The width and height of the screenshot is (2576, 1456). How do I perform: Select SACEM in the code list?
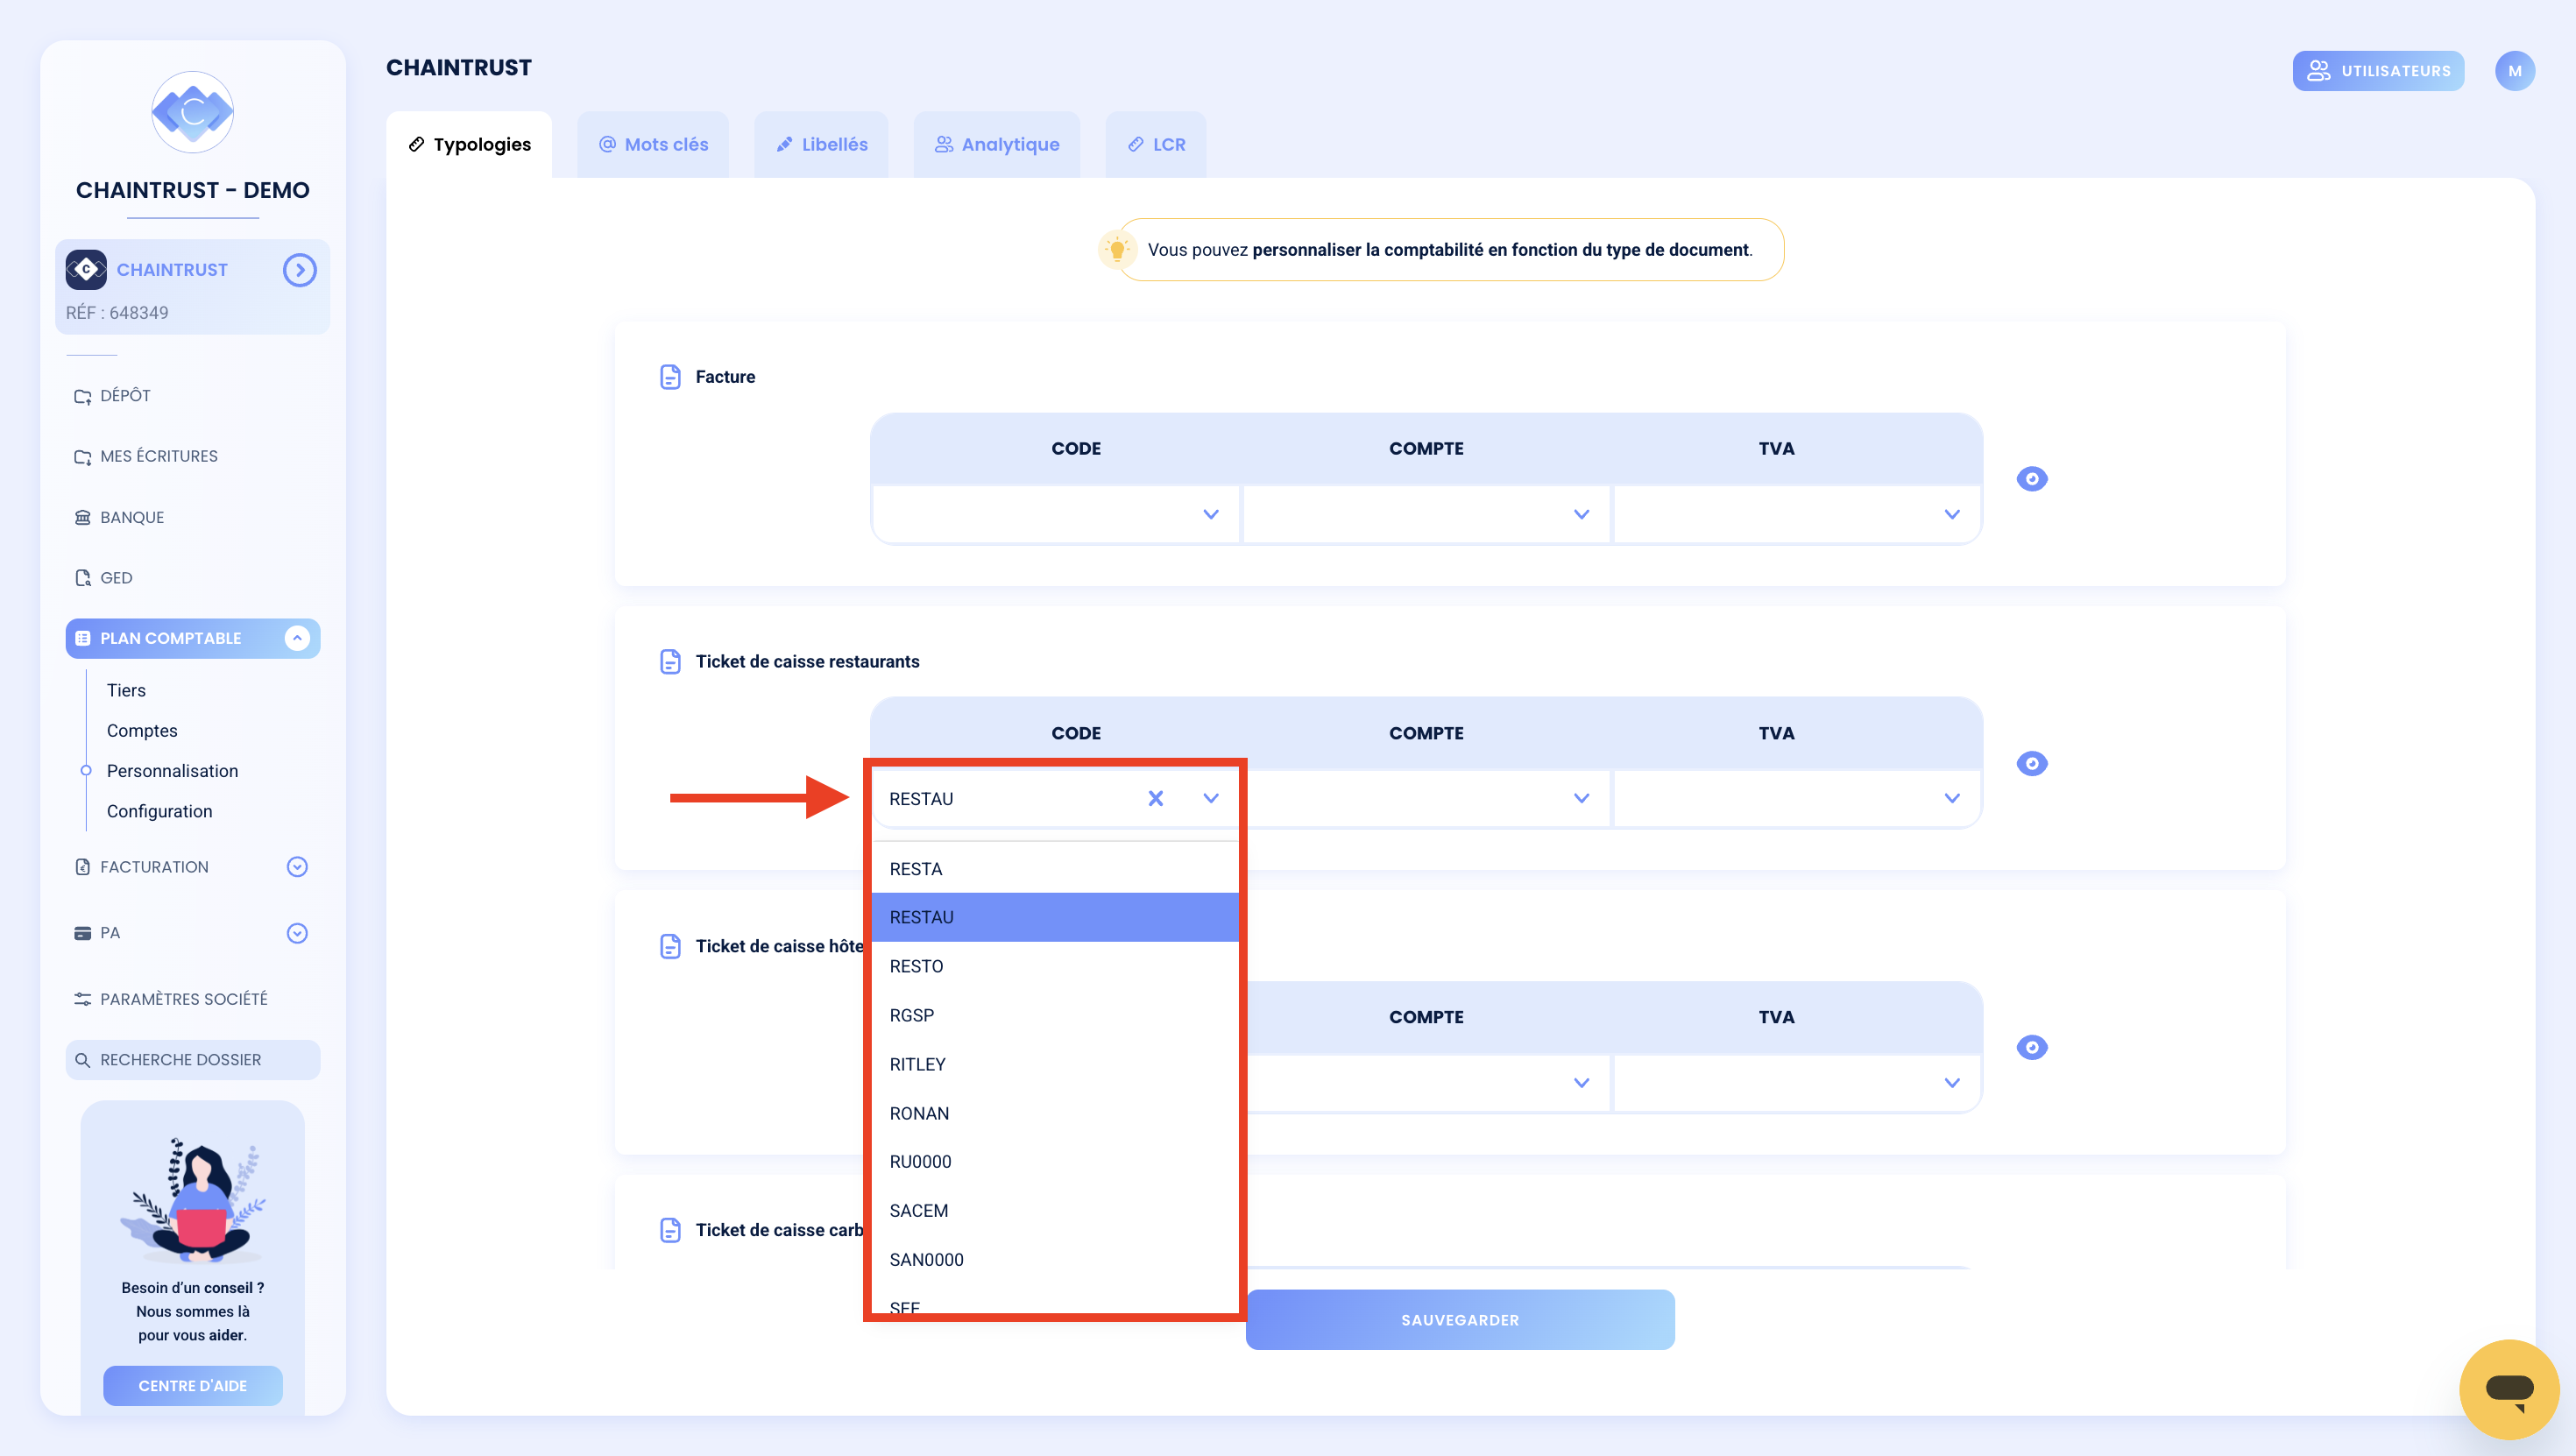click(1054, 1211)
